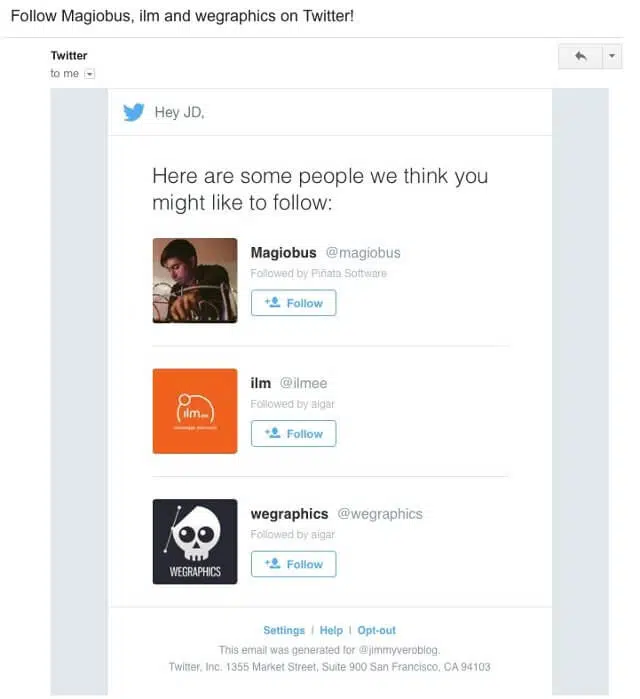Open the @ilmee handle
Screen dimensions: 640x699
pos(304,383)
